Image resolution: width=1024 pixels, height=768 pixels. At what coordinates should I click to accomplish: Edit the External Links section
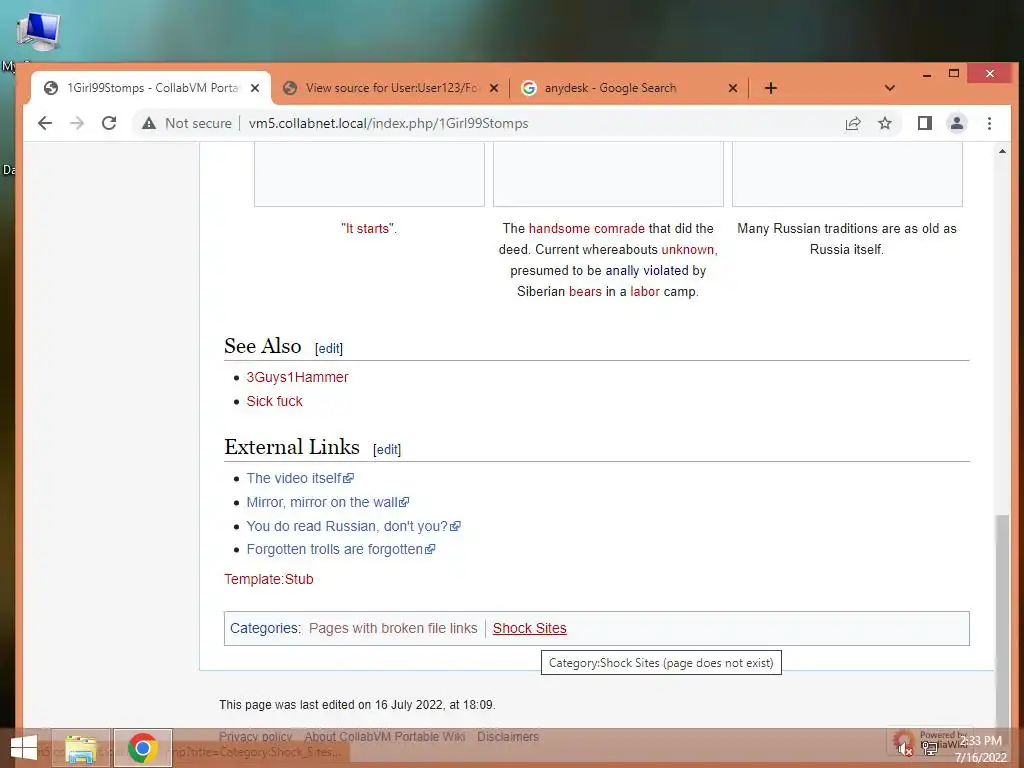tap(387, 450)
